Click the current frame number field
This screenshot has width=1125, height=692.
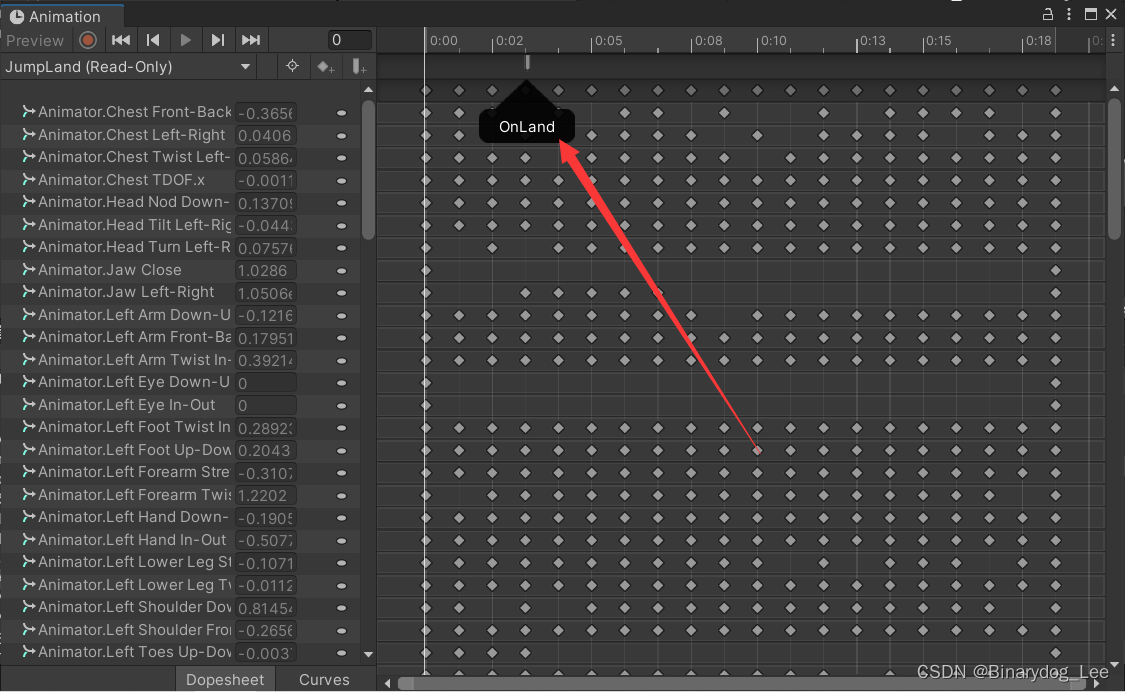(x=349, y=40)
